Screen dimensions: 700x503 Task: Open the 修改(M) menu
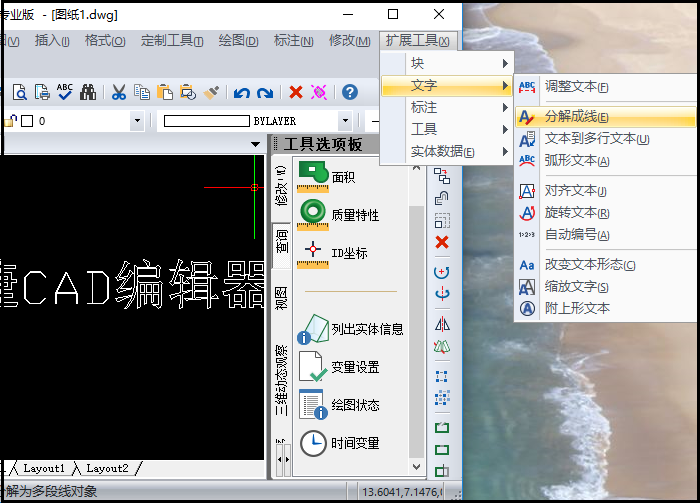point(350,41)
